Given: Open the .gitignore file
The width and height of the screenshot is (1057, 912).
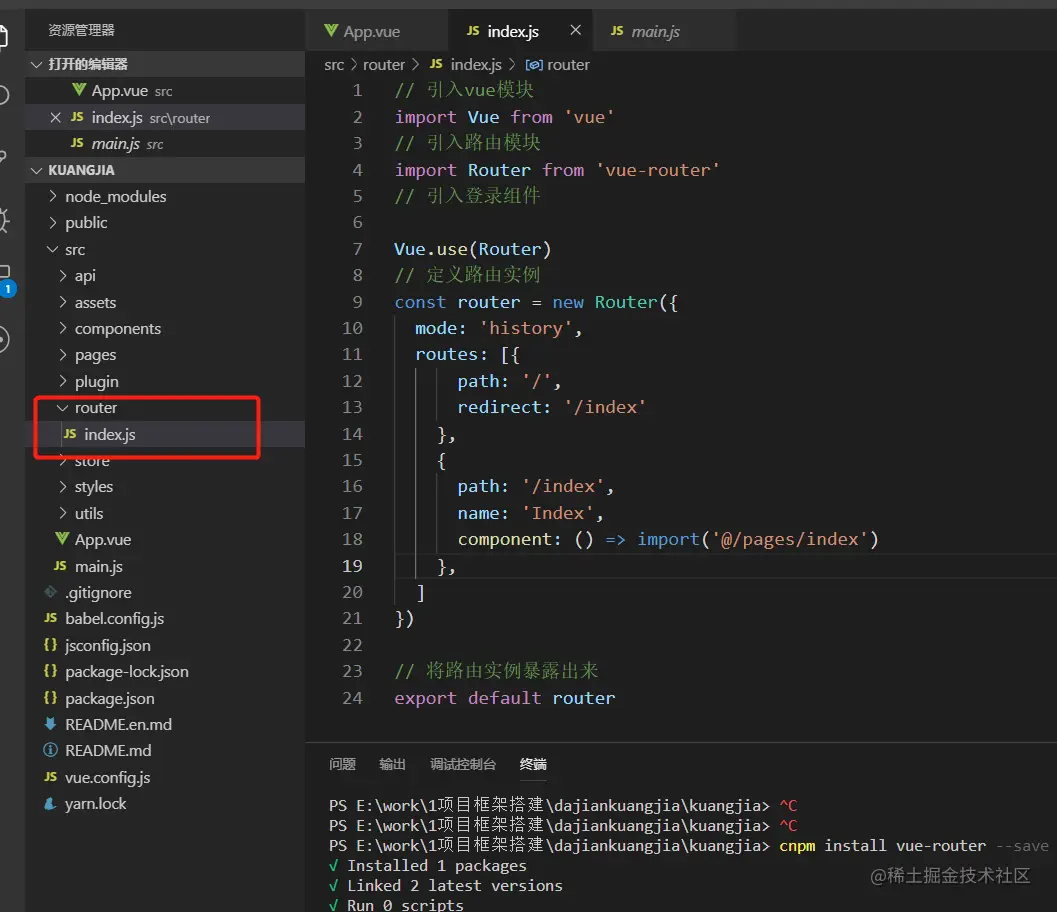Looking at the screenshot, I should [164, 592].
